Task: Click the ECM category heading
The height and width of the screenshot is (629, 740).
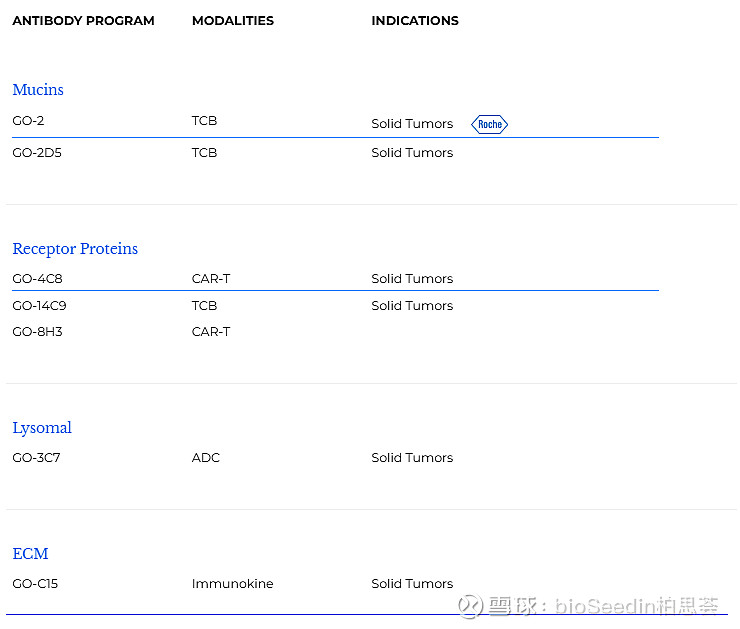Action: click(30, 554)
